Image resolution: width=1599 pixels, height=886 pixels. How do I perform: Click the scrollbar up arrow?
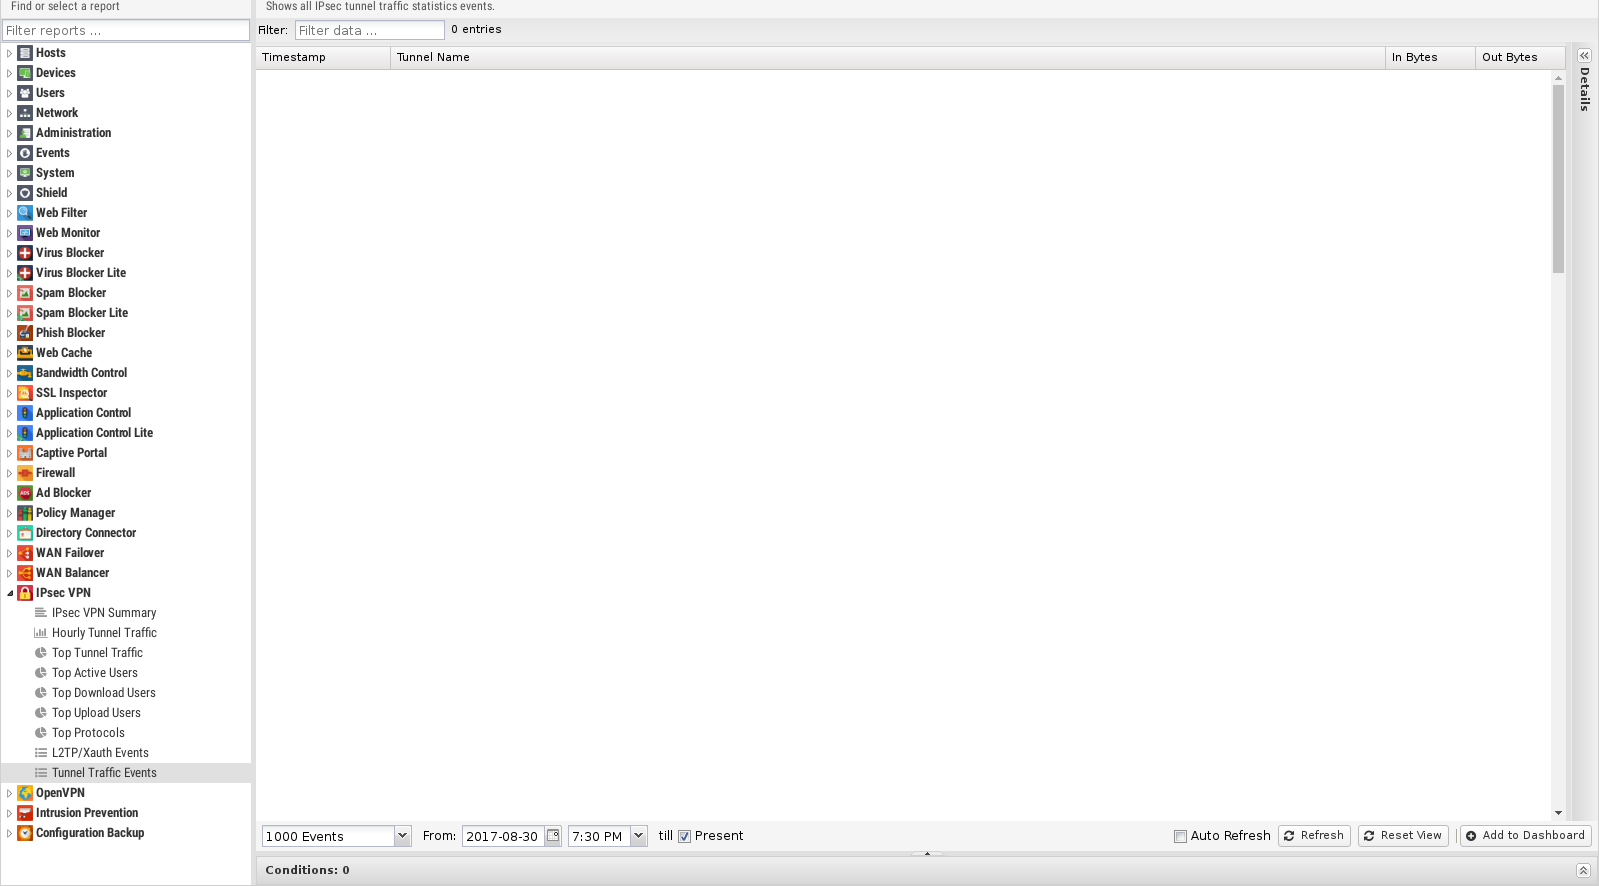(1558, 77)
